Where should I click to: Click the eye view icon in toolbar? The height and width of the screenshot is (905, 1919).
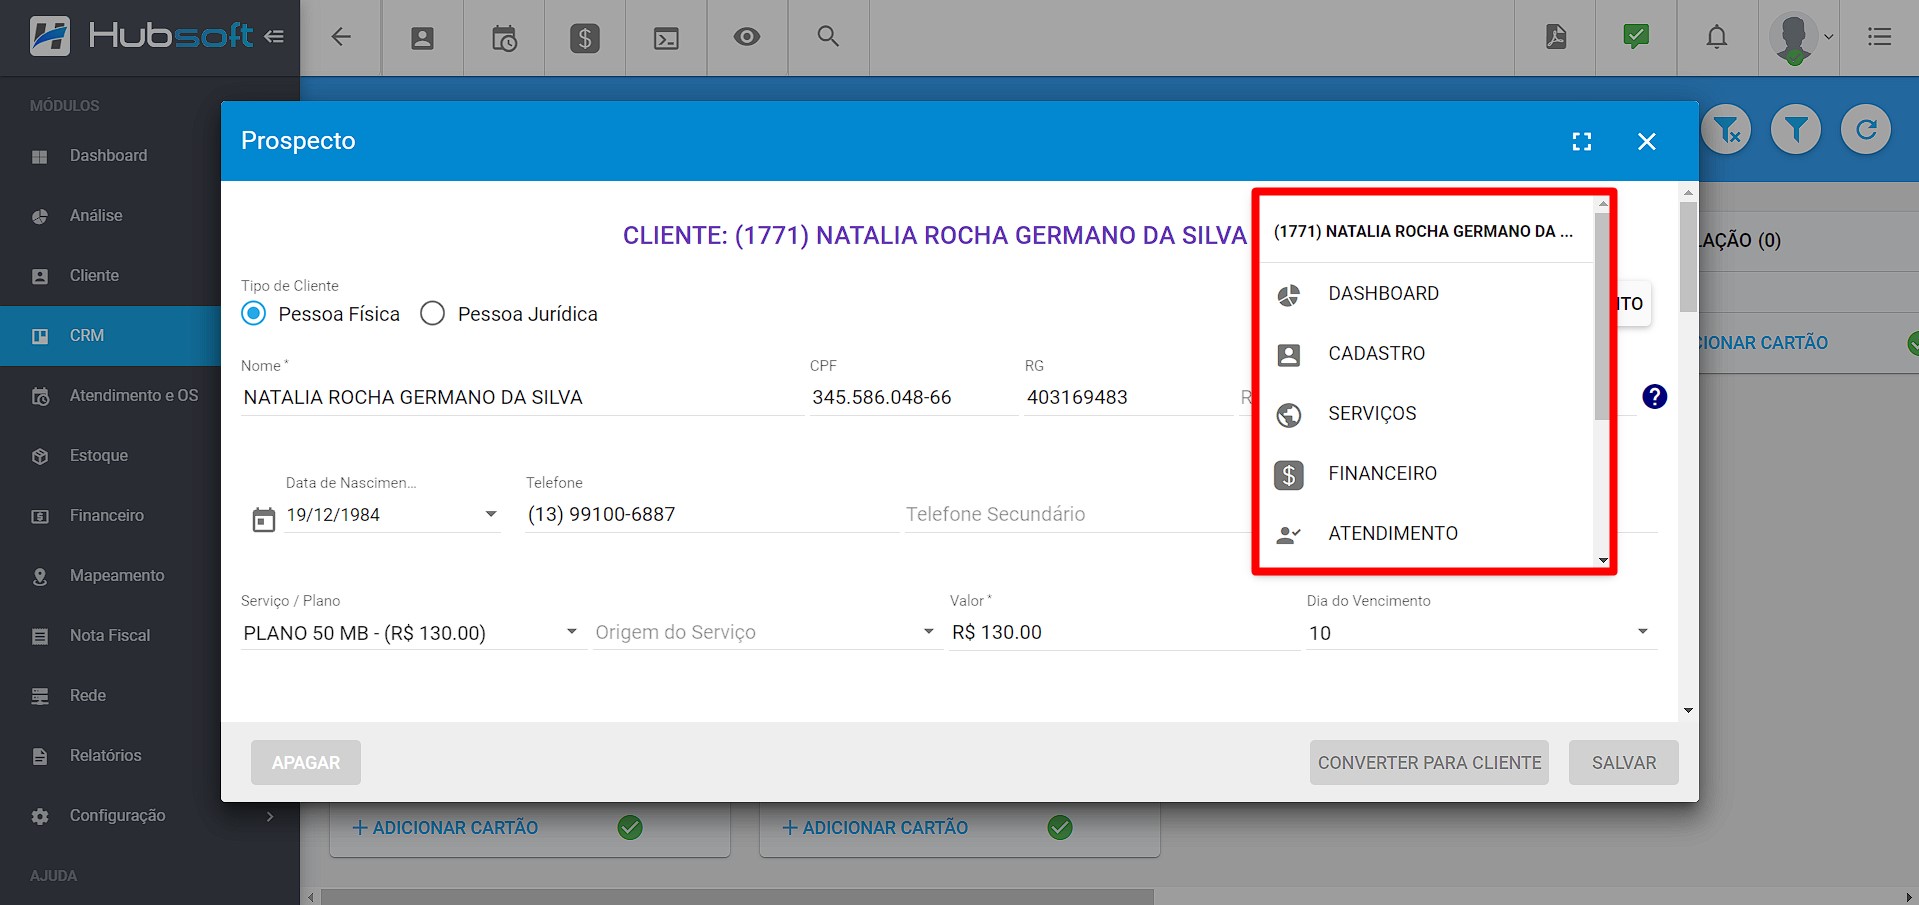(747, 37)
